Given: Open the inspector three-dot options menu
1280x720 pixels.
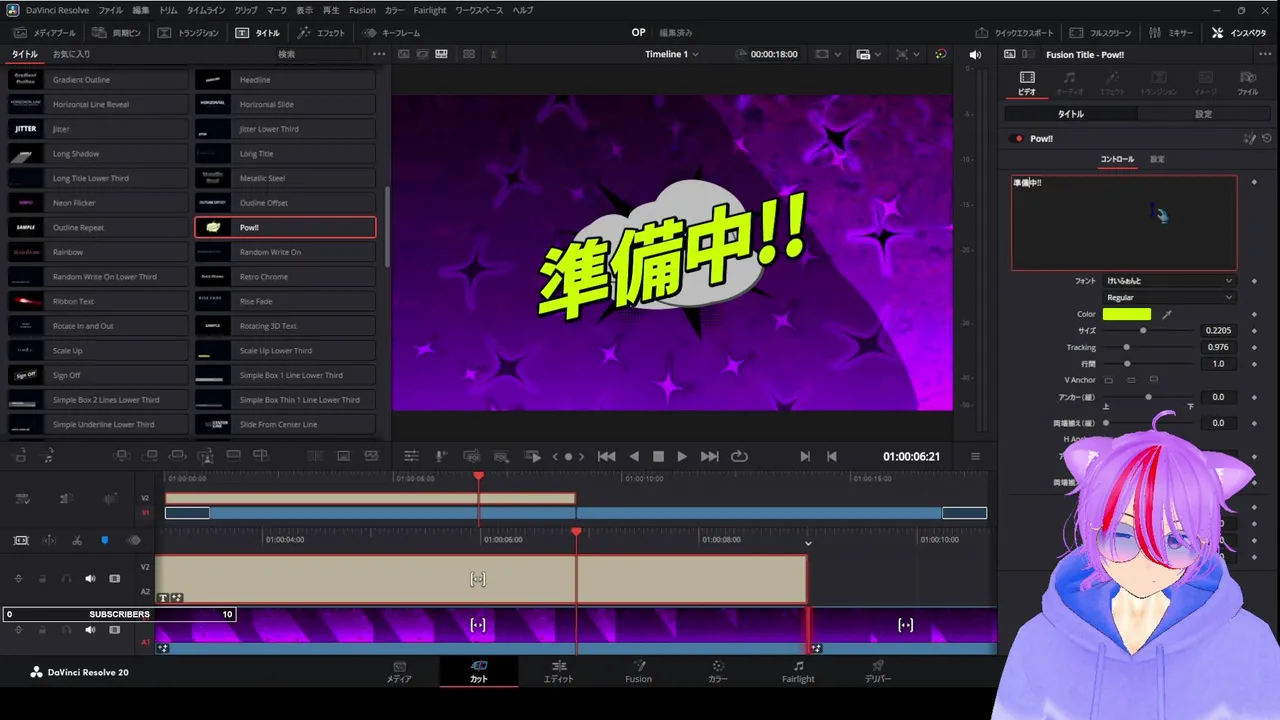Looking at the screenshot, I should point(1265,54).
